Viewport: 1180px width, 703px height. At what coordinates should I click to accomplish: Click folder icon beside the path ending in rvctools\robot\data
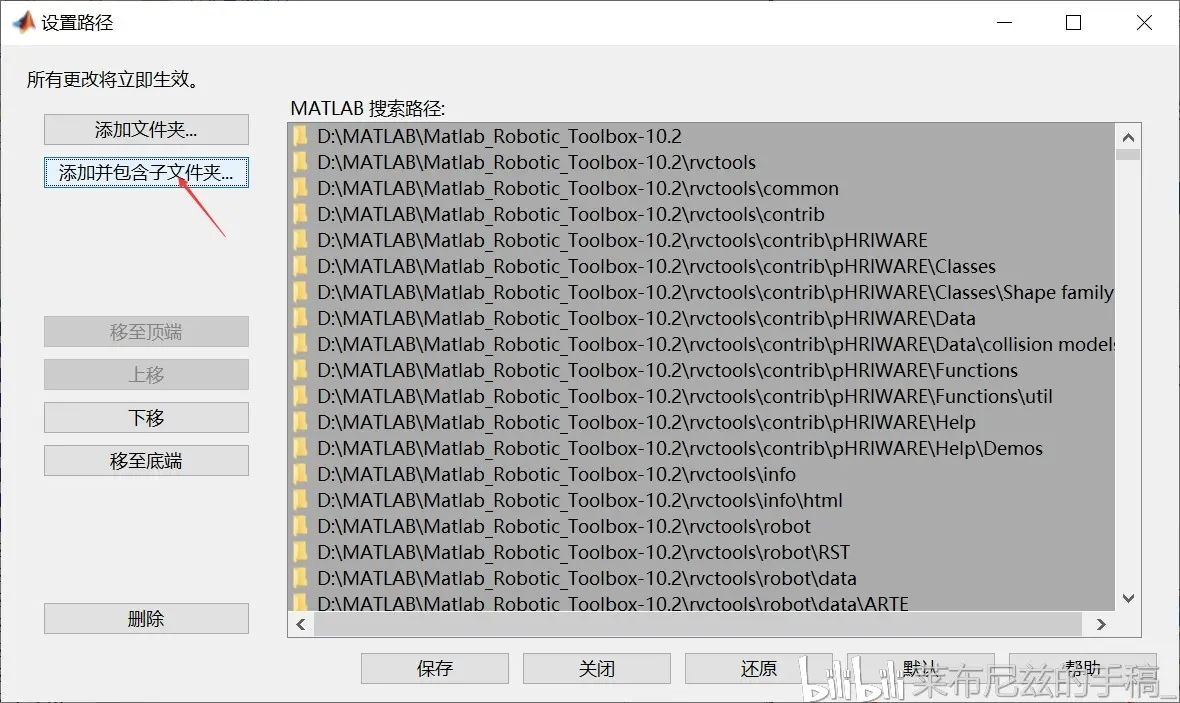[300, 577]
